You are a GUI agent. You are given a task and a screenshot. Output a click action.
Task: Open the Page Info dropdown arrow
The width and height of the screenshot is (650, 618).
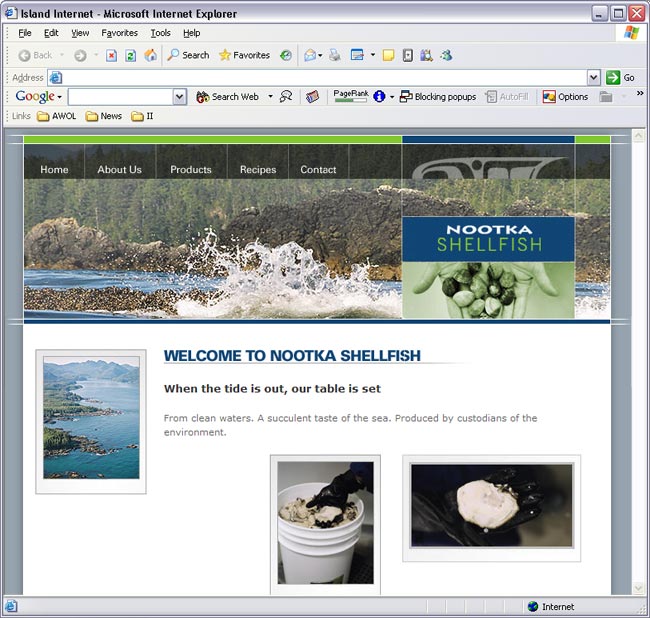click(x=392, y=97)
